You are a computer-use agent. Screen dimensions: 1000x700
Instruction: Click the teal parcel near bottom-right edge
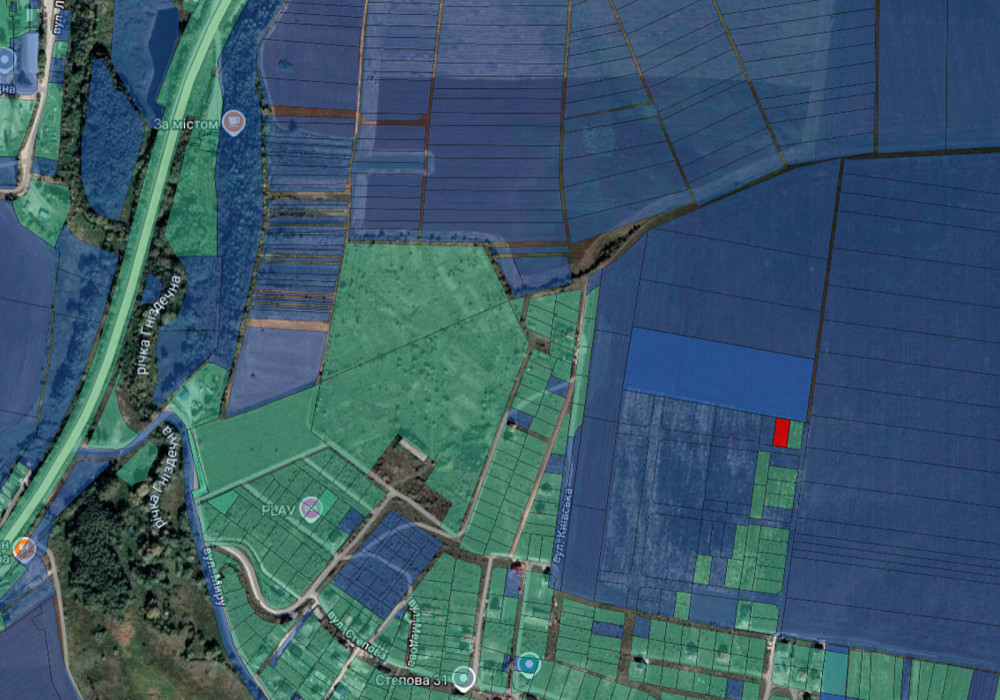coord(834,671)
